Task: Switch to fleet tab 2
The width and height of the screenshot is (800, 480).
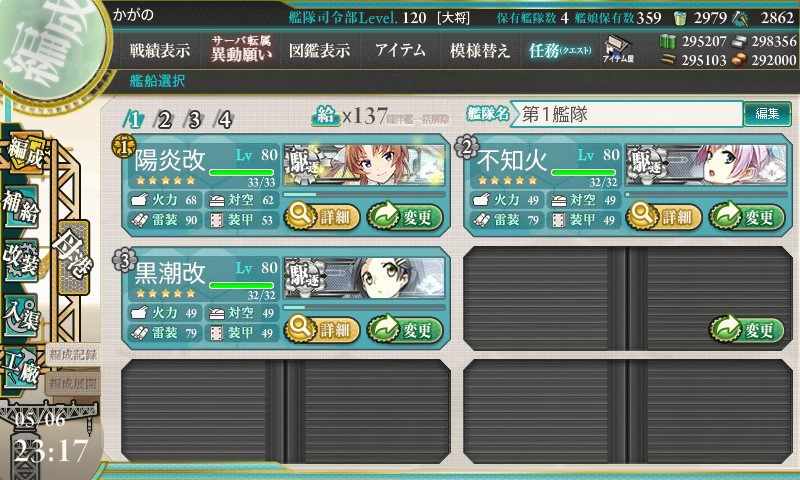Action: click(x=164, y=120)
